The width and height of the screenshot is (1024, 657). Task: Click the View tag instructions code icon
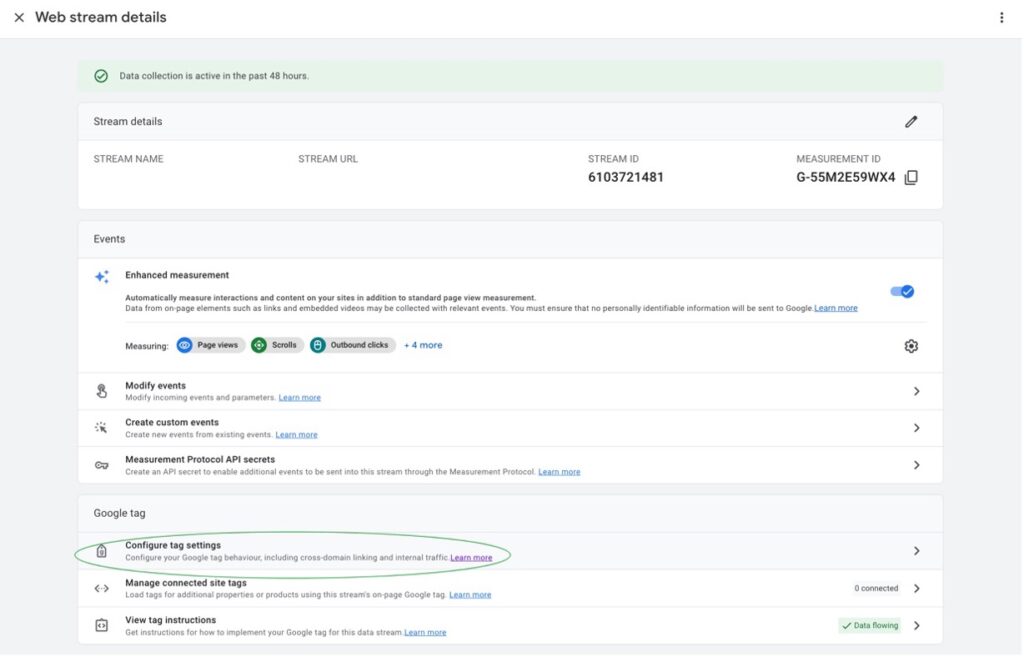pyautogui.click(x=101, y=625)
